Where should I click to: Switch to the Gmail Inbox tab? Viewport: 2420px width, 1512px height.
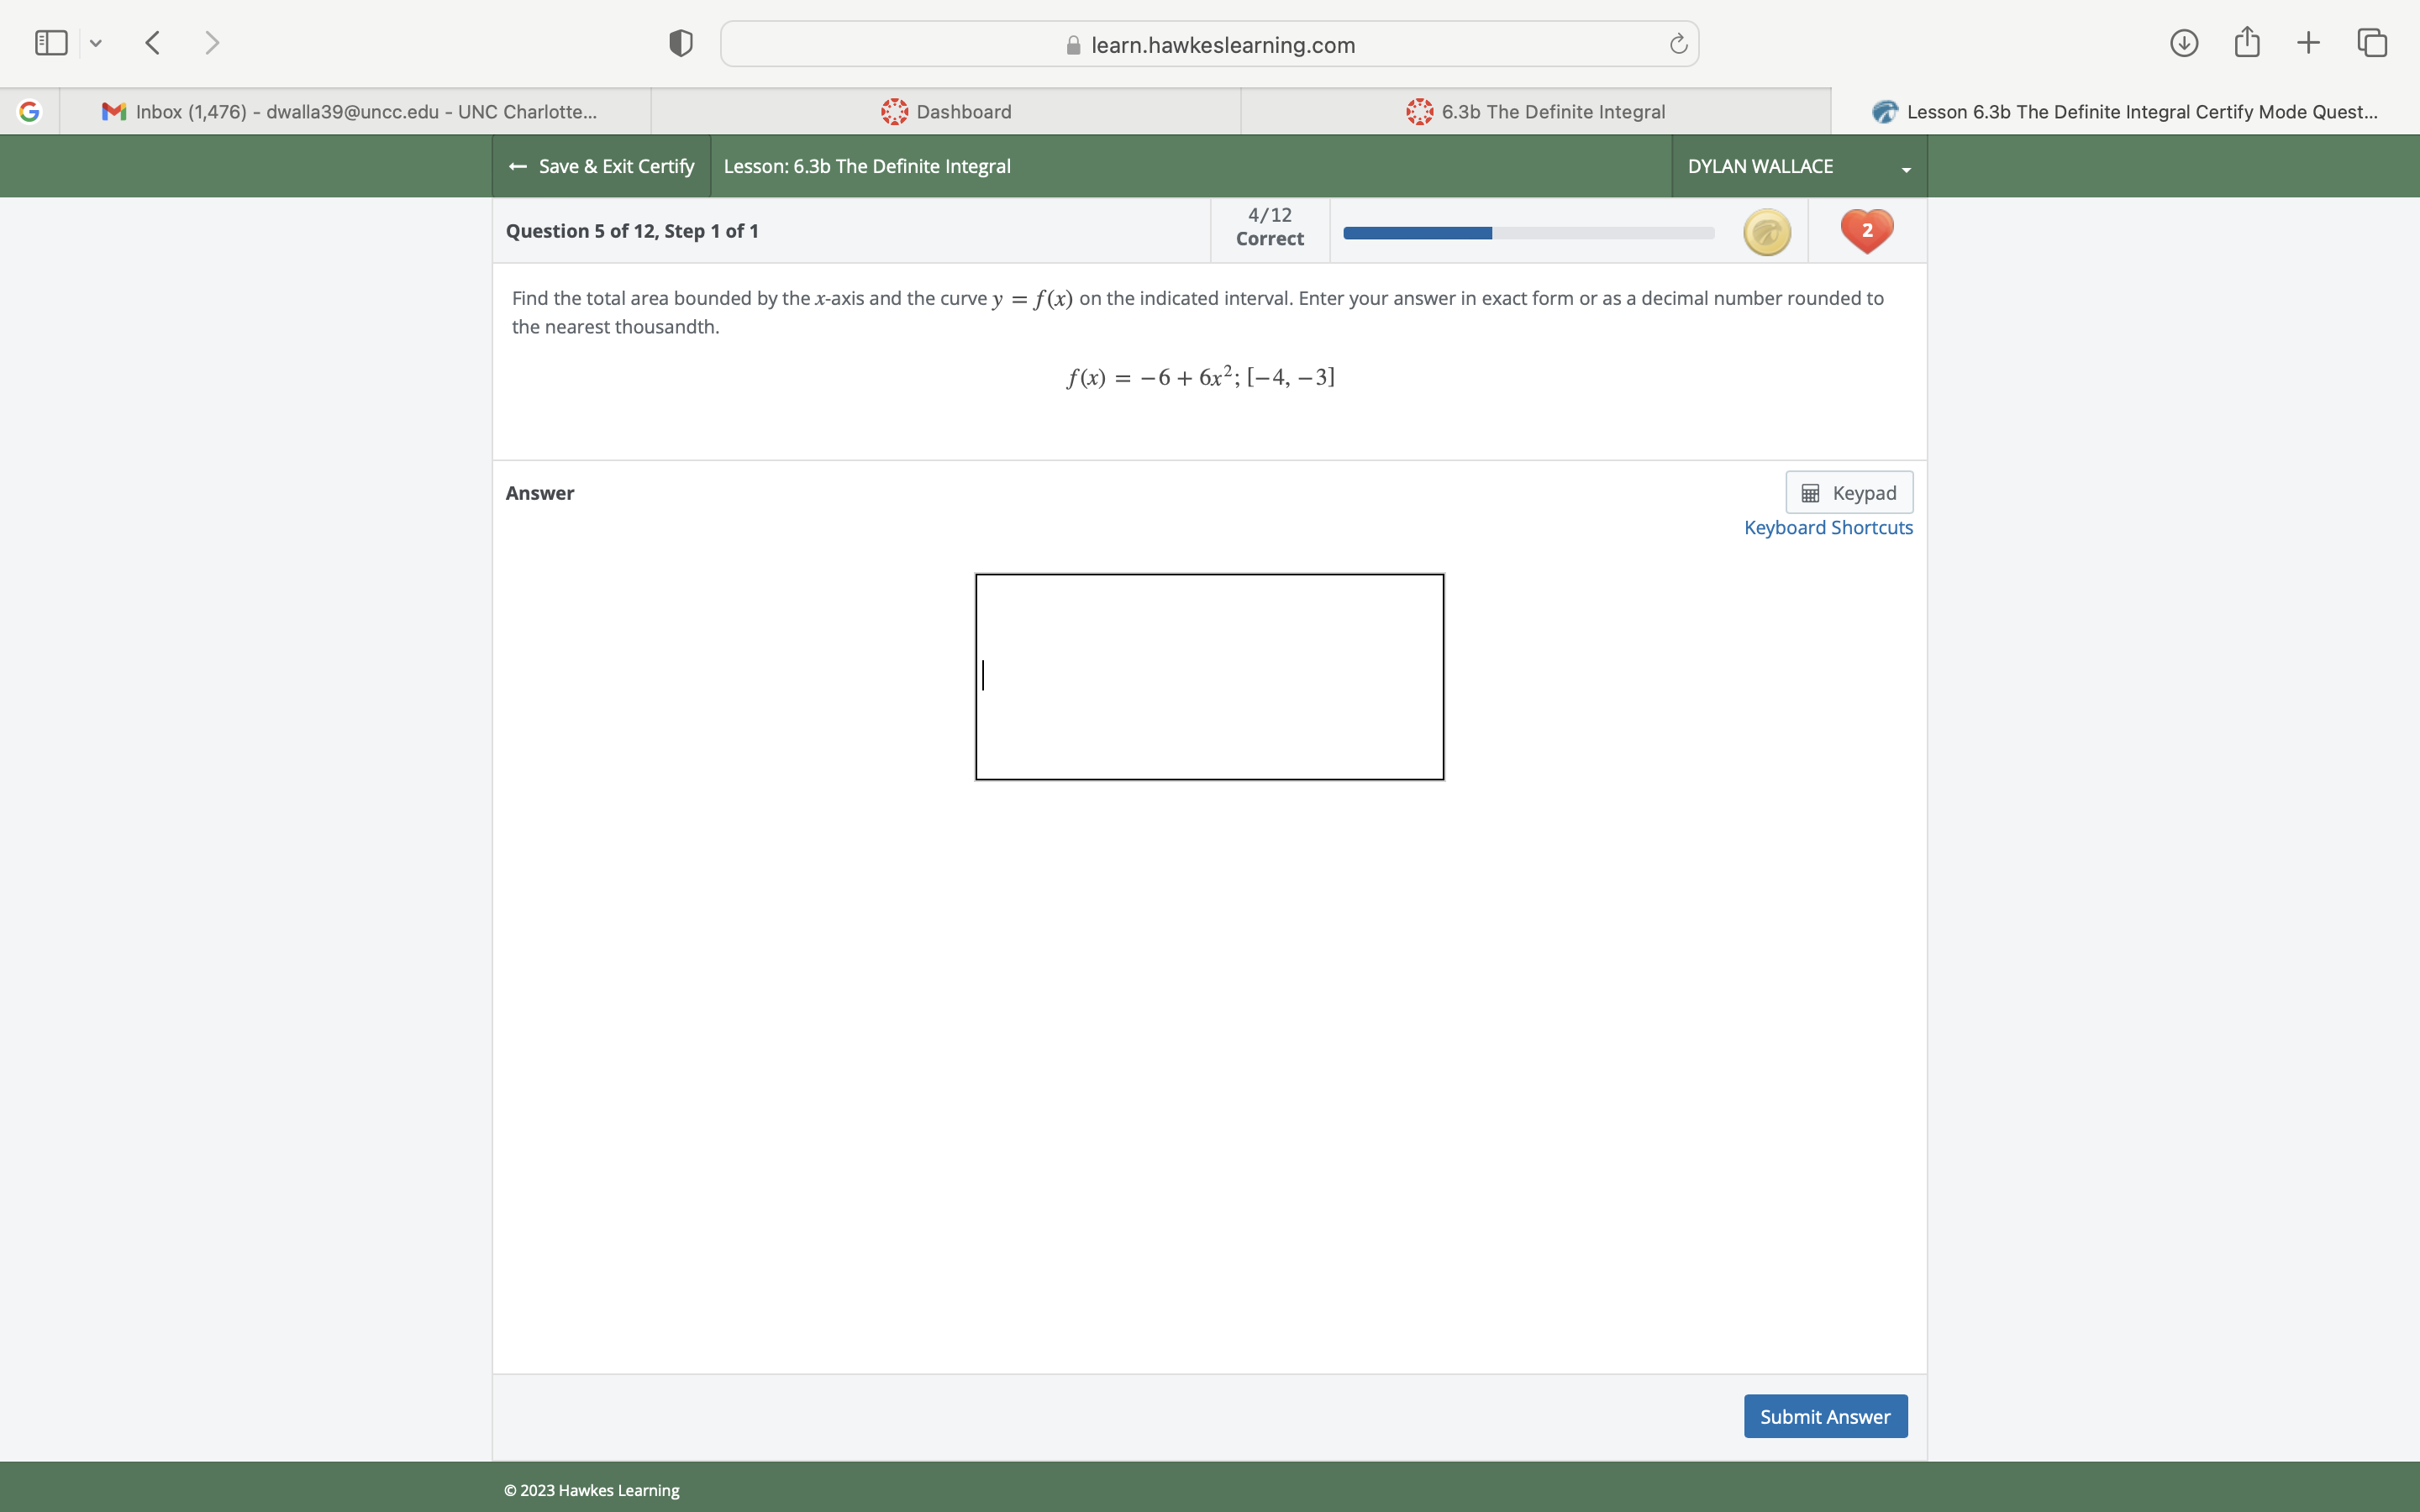pyautogui.click(x=355, y=111)
